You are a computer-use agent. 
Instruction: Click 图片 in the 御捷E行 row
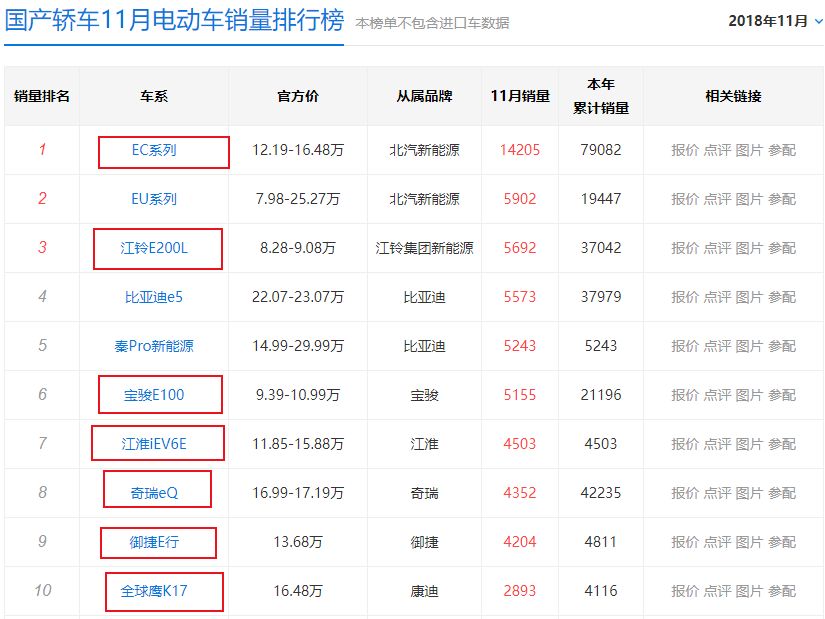coord(749,542)
